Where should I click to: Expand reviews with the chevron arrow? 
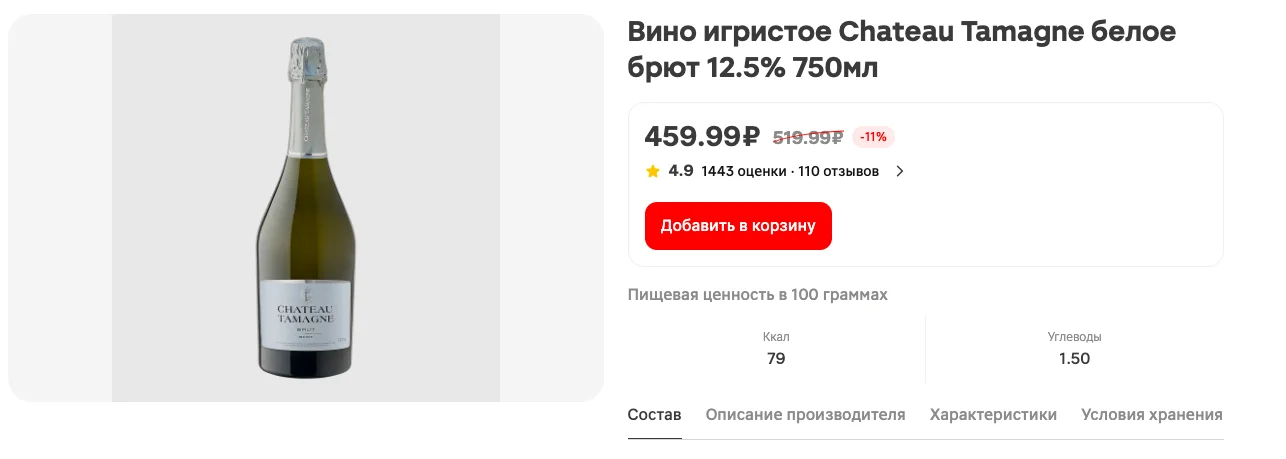tap(899, 171)
